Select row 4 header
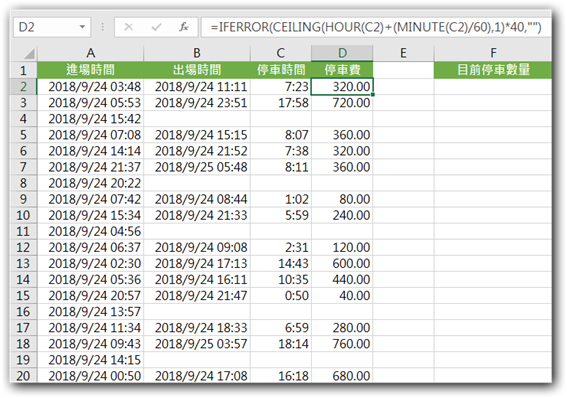Screen dimensions: 567x398 [x=23, y=119]
